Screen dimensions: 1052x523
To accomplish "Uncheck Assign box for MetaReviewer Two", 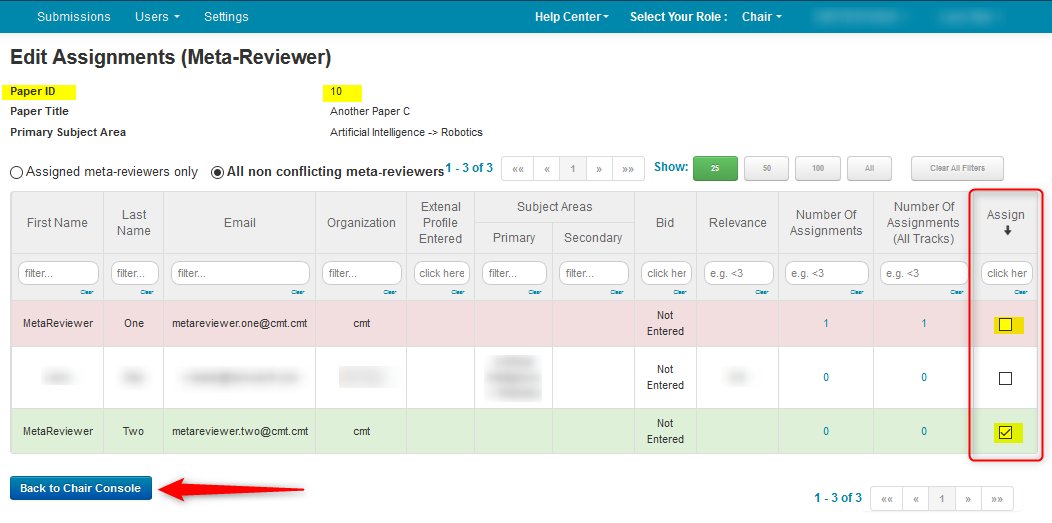I will [x=1005, y=432].
